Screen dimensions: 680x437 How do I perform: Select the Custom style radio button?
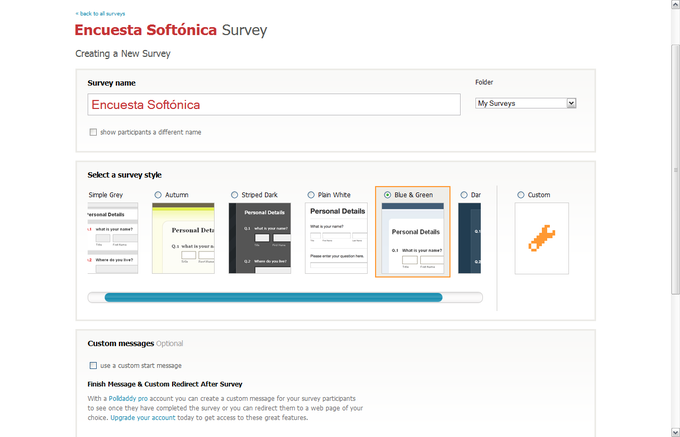click(520, 195)
